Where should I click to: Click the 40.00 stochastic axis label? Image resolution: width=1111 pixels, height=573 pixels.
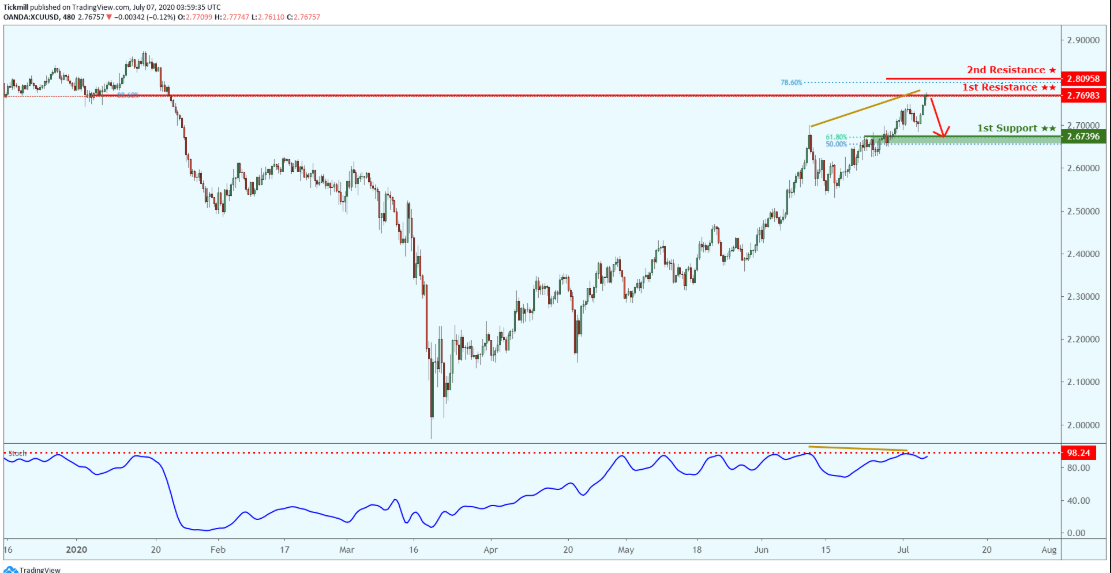pyautogui.click(x=1076, y=501)
